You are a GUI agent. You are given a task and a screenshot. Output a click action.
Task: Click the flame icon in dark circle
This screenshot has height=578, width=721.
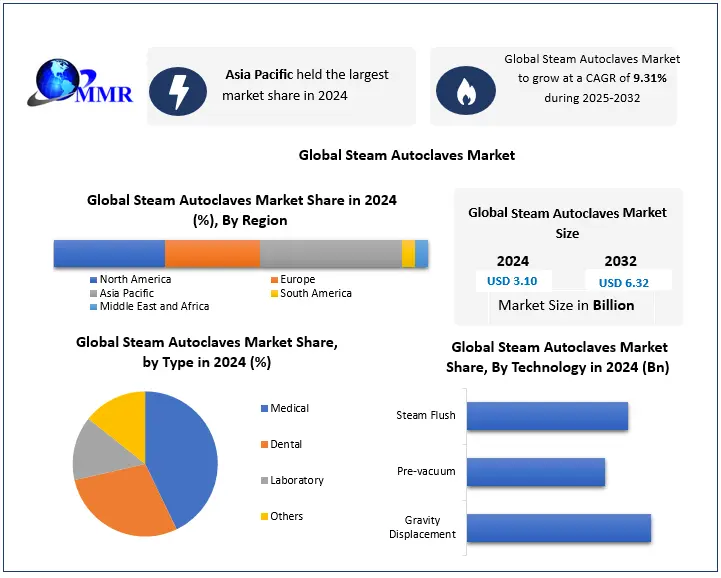(463, 91)
